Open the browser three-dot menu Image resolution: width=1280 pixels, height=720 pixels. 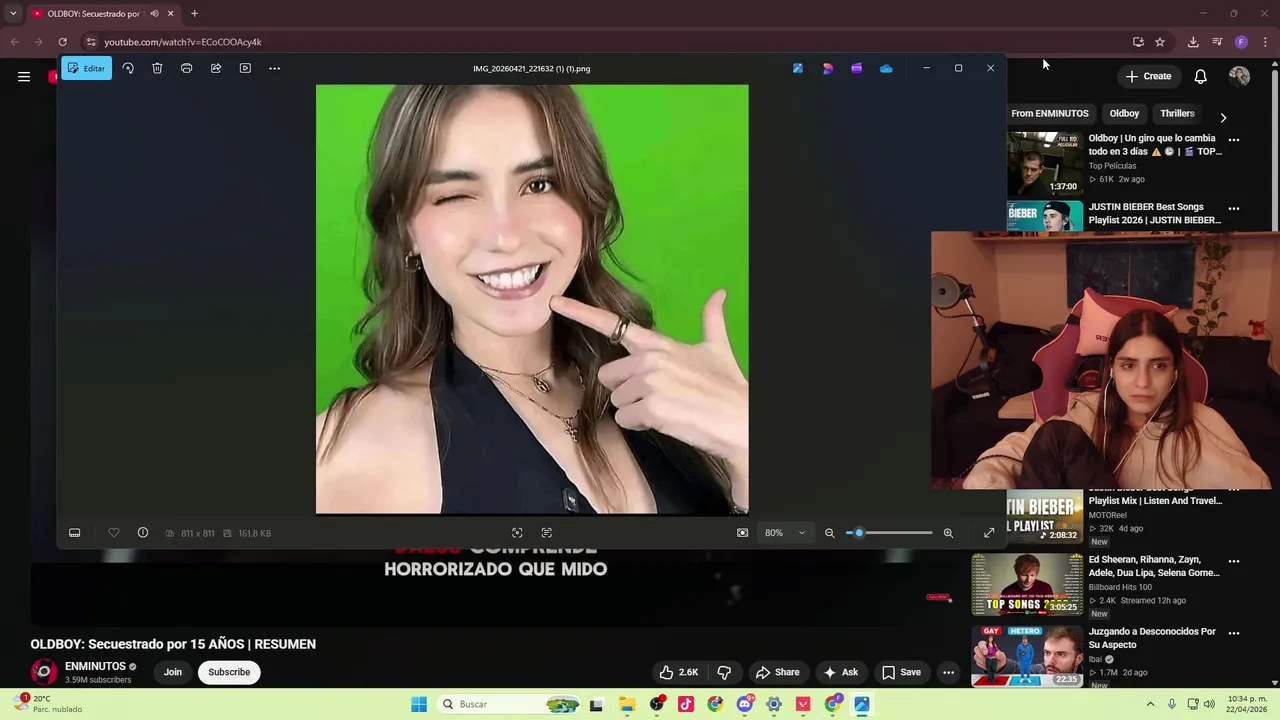pos(1266,42)
